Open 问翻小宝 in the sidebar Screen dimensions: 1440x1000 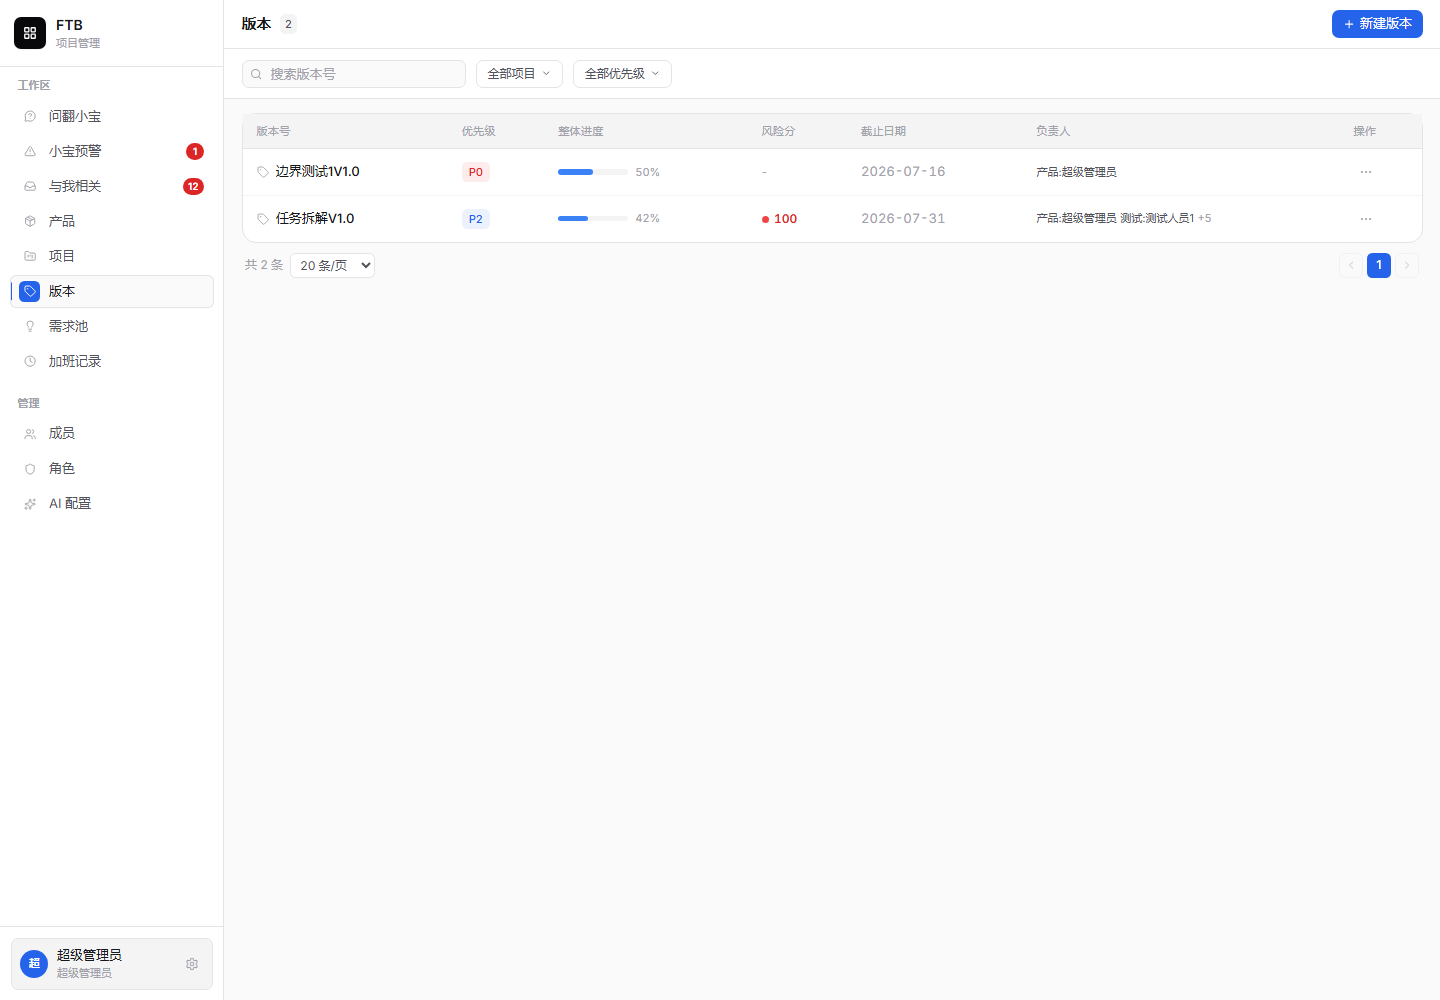(112, 117)
